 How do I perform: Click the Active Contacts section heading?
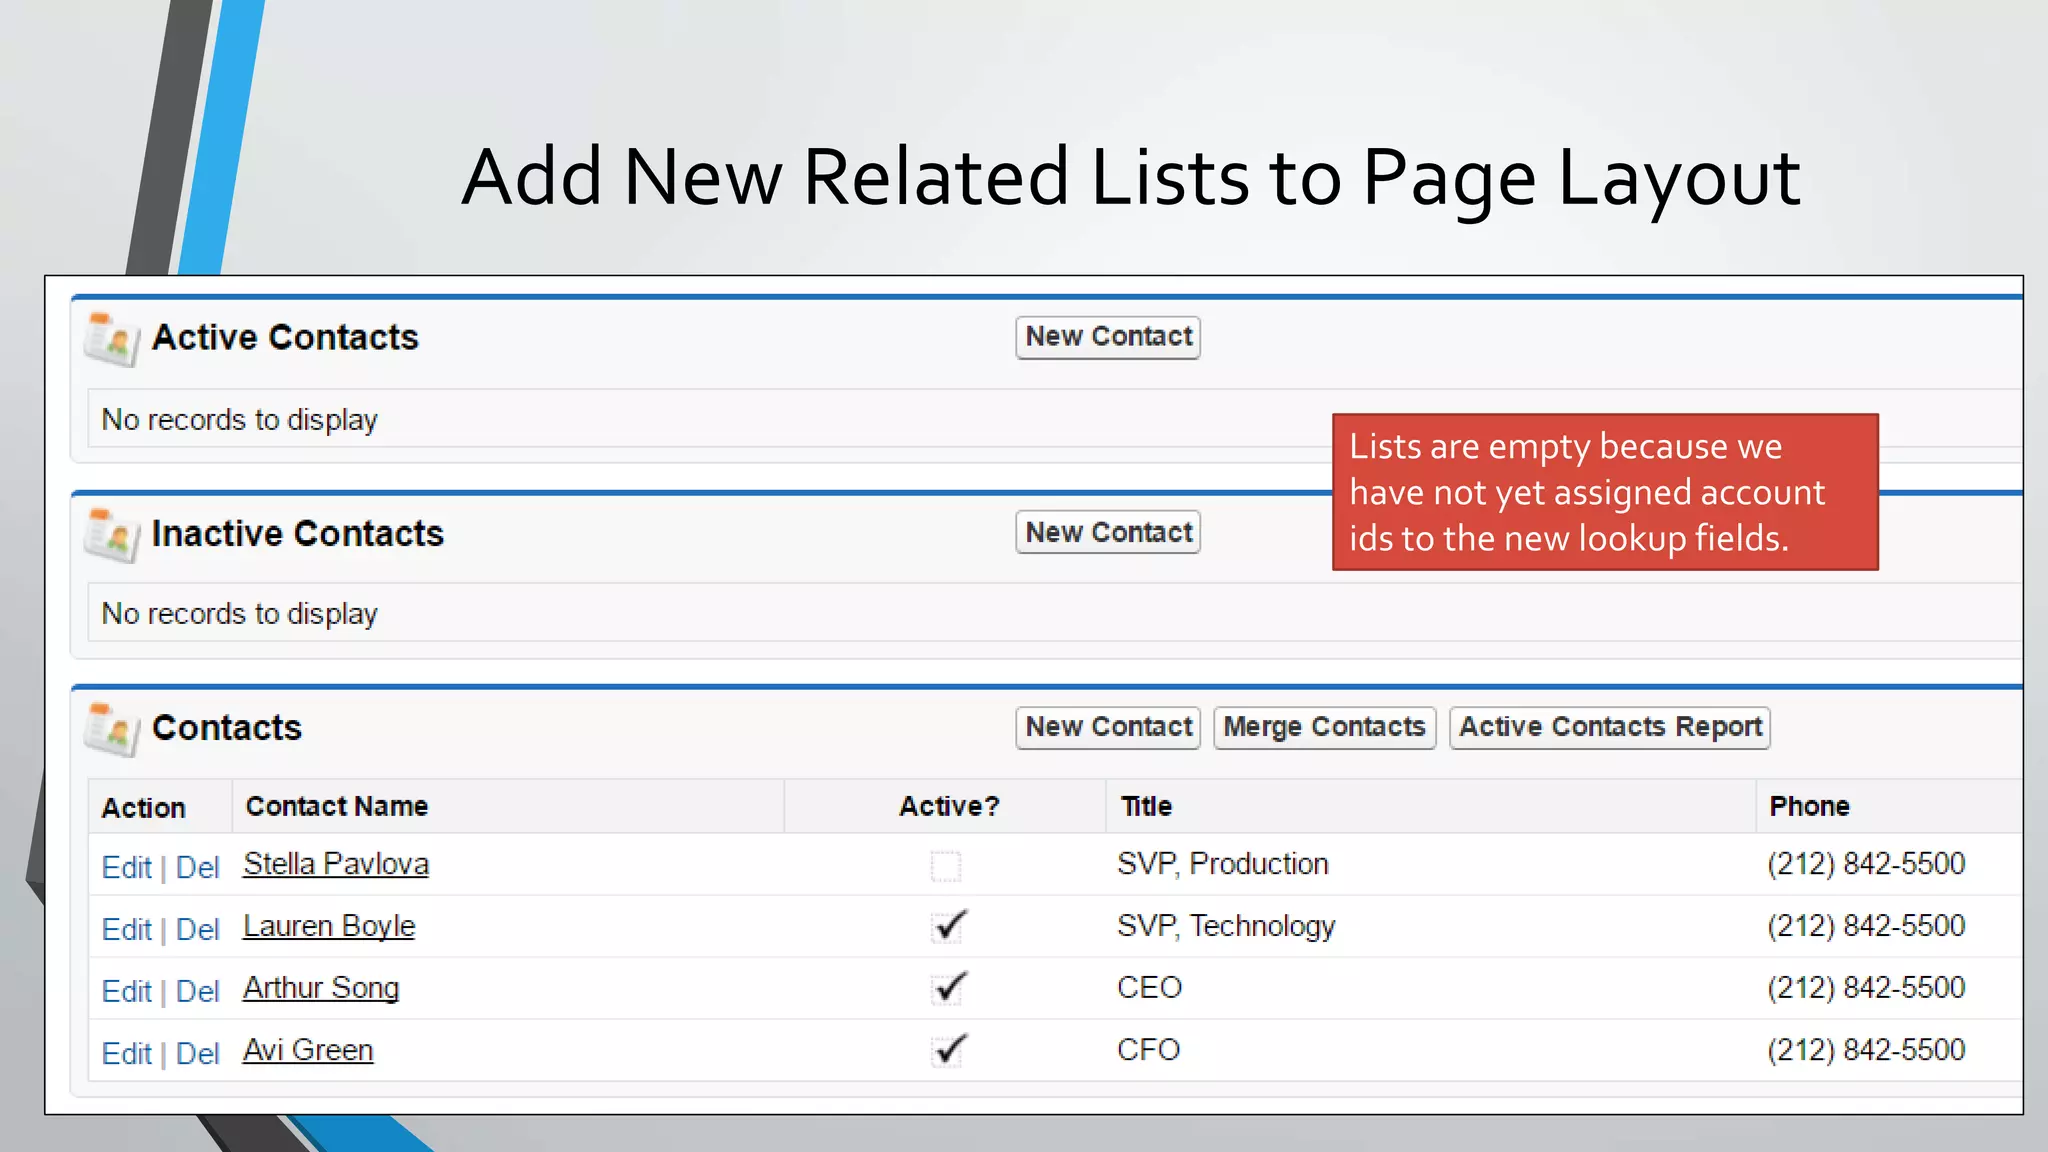tap(285, 338)
